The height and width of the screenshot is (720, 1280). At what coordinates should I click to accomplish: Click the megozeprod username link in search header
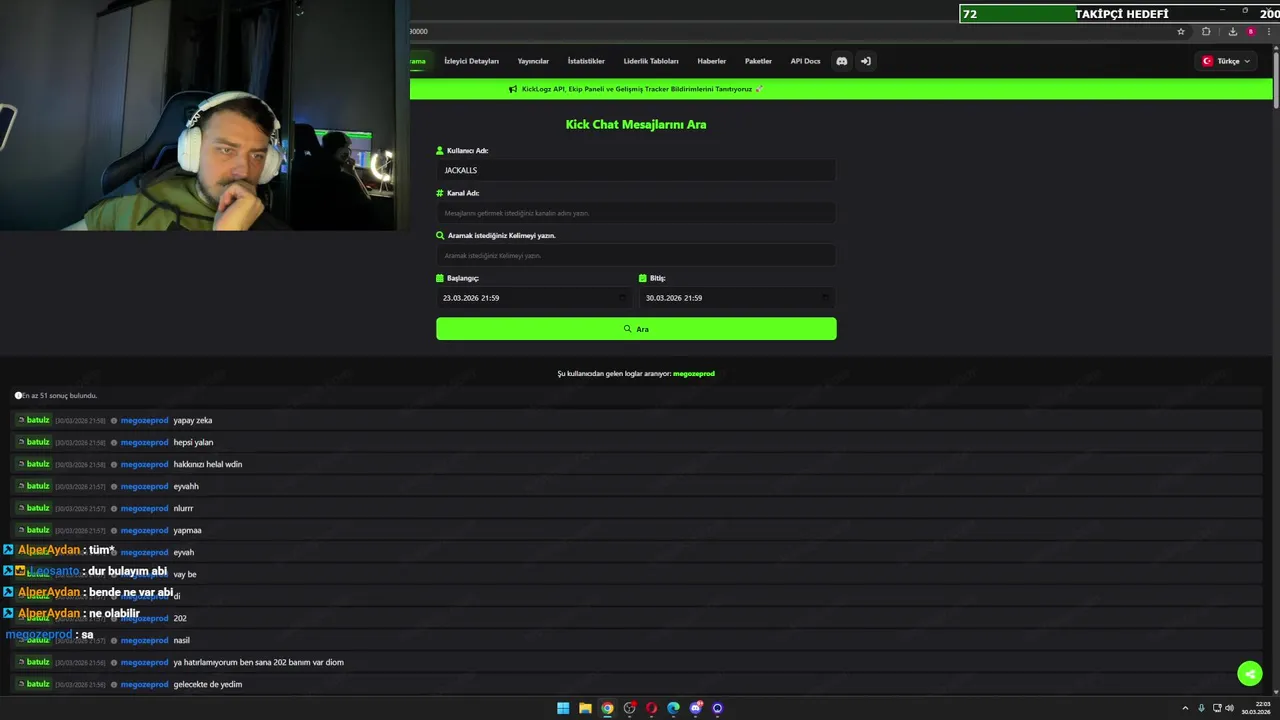pyautogui.click(x=694, y=374)
